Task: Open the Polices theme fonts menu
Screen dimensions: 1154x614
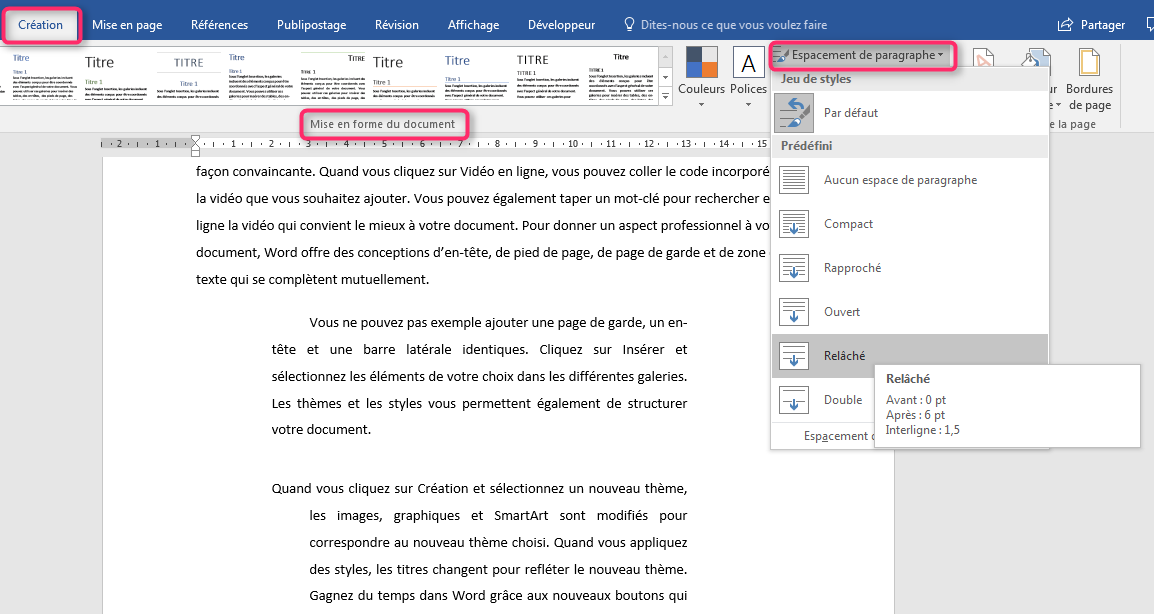Action: (748, 73)
